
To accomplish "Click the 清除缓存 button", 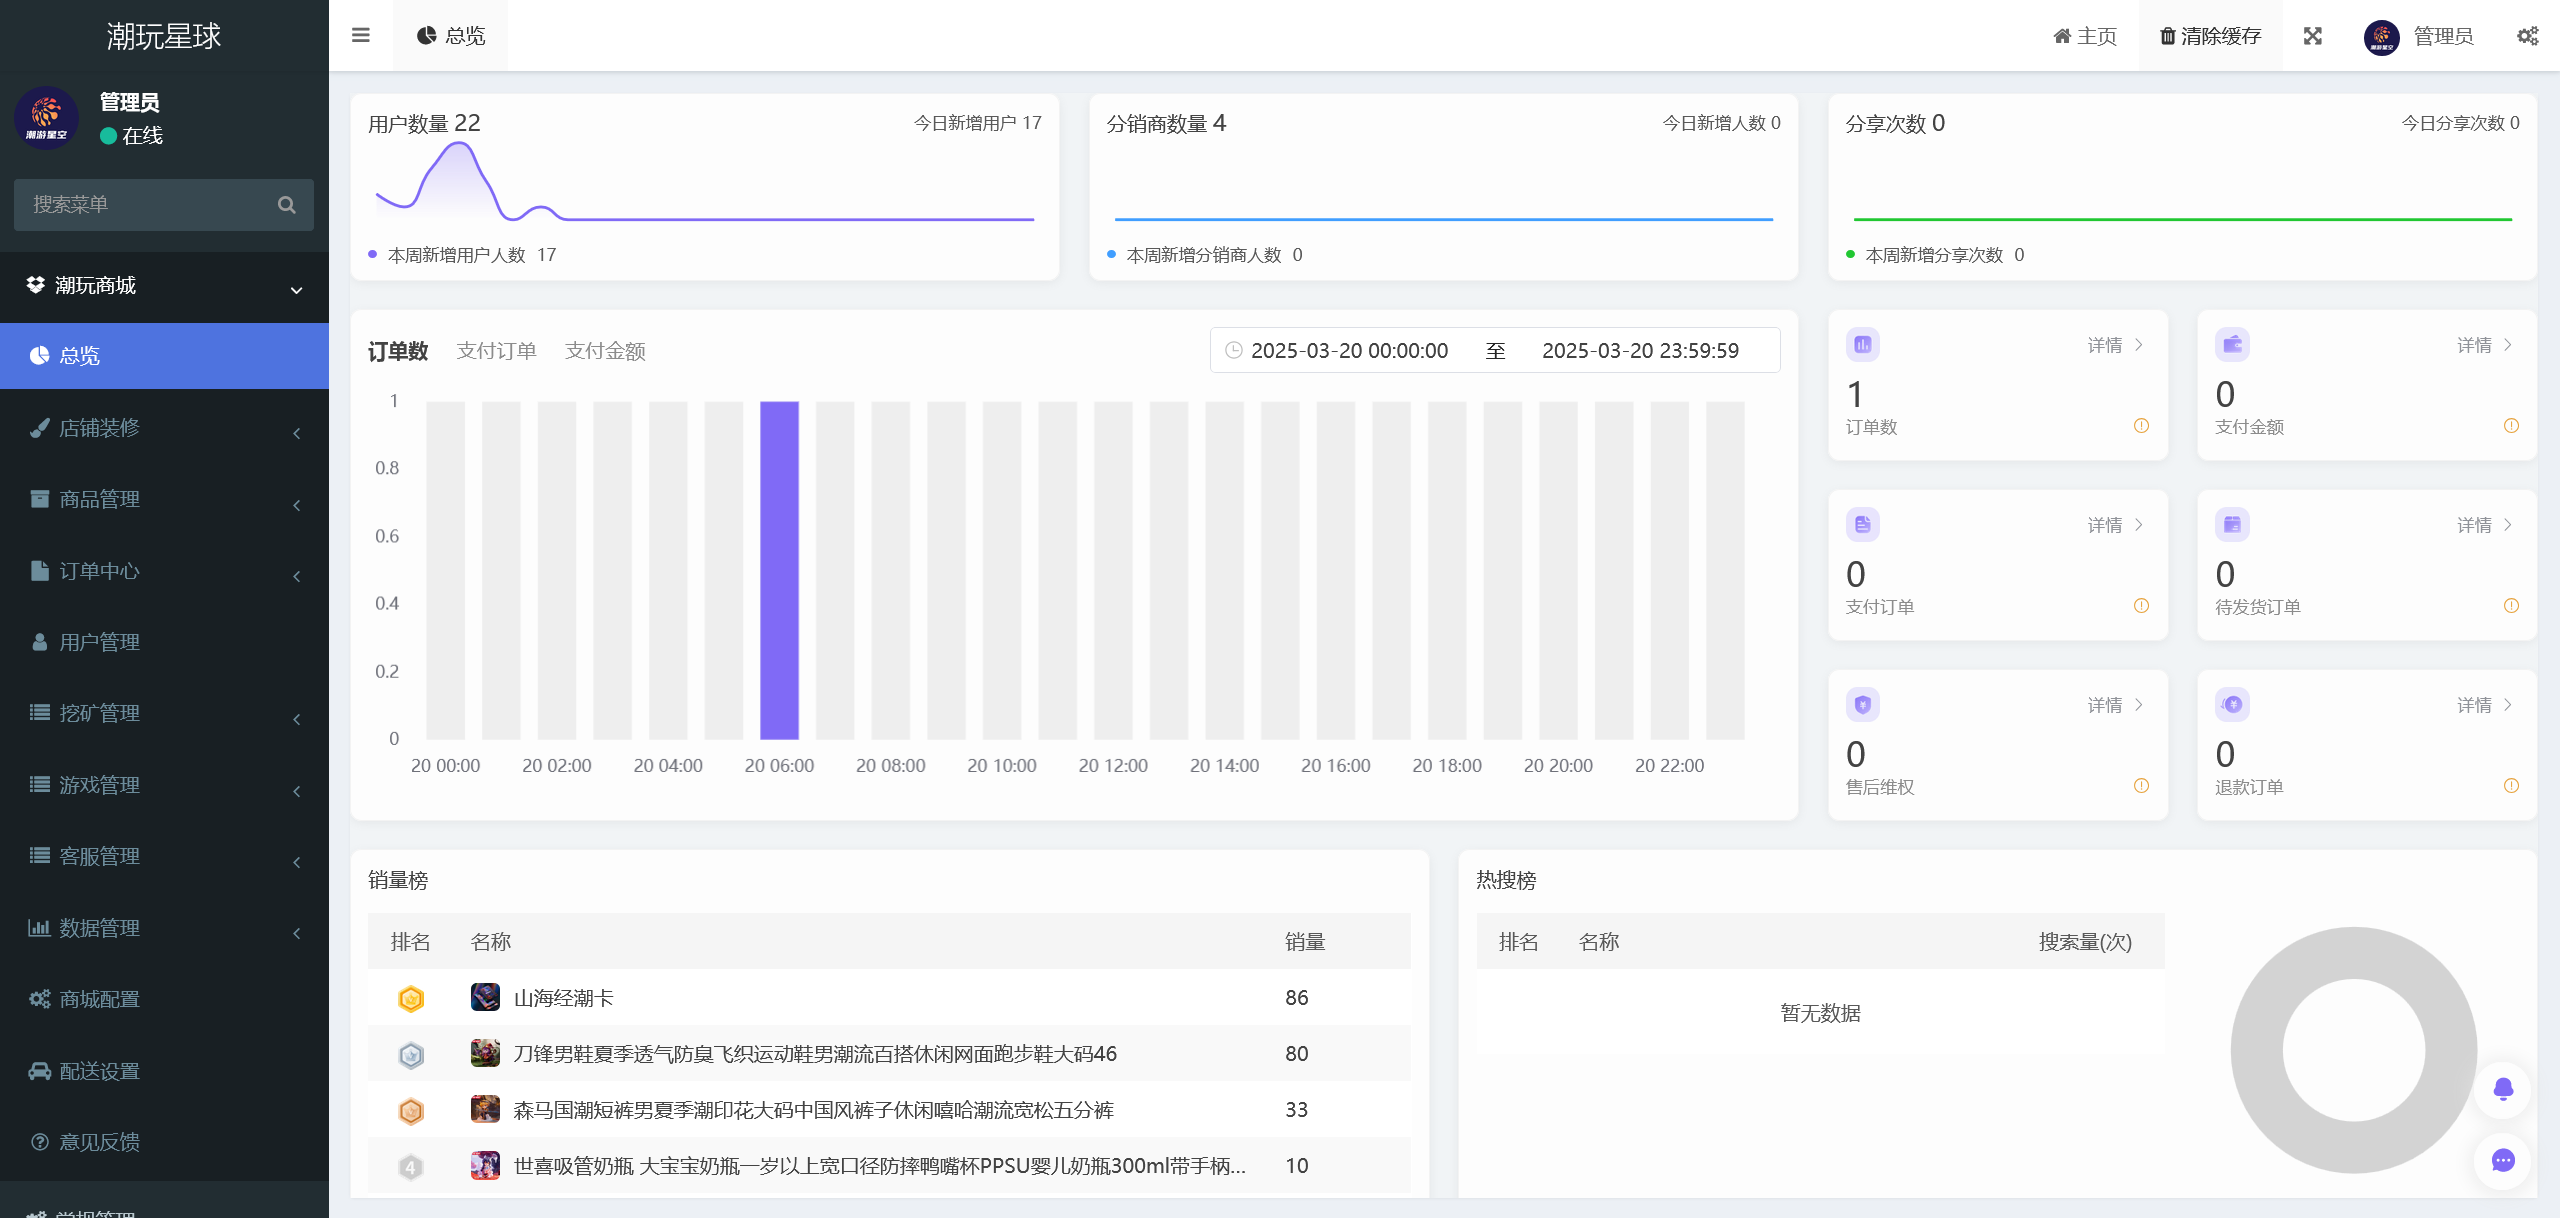I will pos(2210,36).
